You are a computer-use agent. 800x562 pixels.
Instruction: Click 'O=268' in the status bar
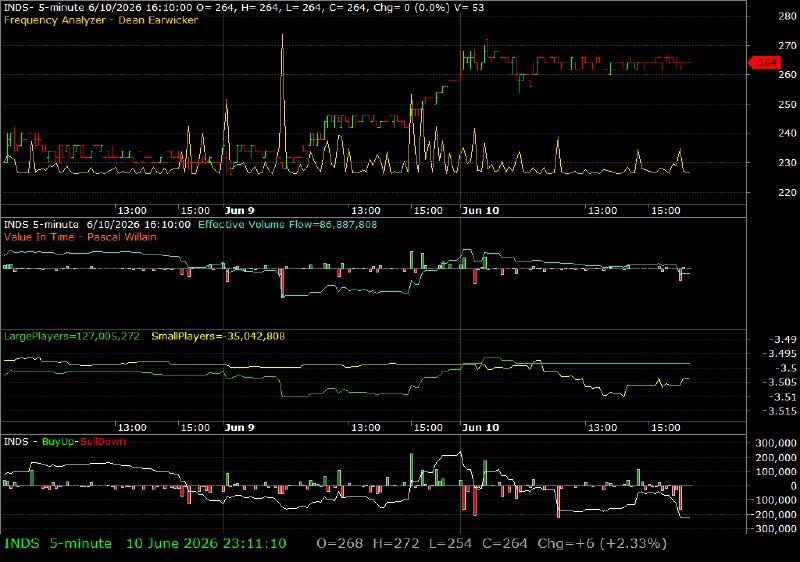click(x=340, y=543)
